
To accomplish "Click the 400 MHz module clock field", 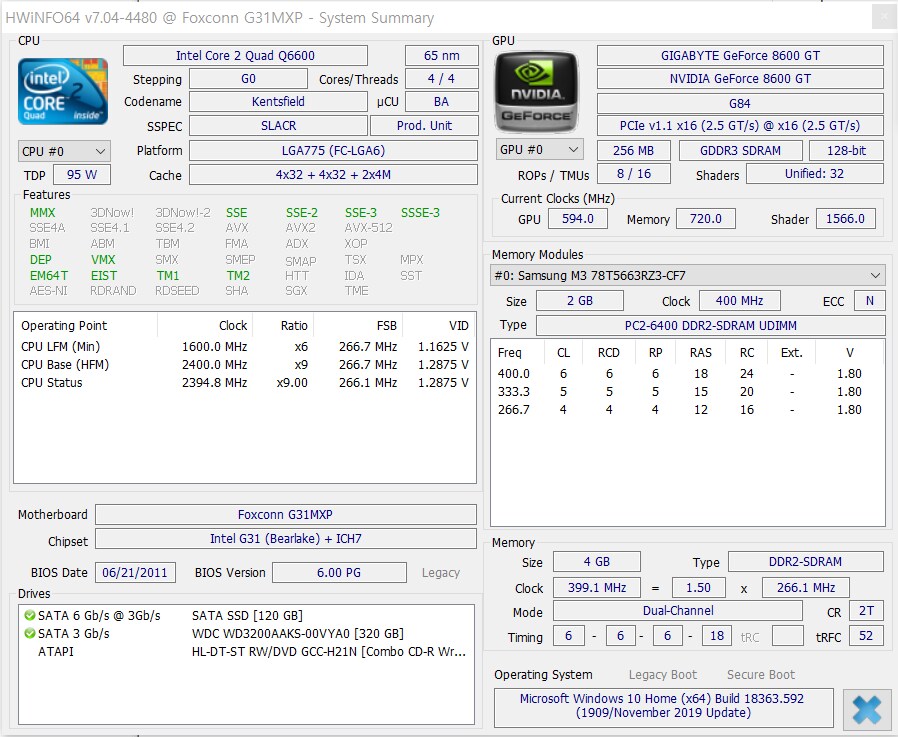I will point(739,301).
